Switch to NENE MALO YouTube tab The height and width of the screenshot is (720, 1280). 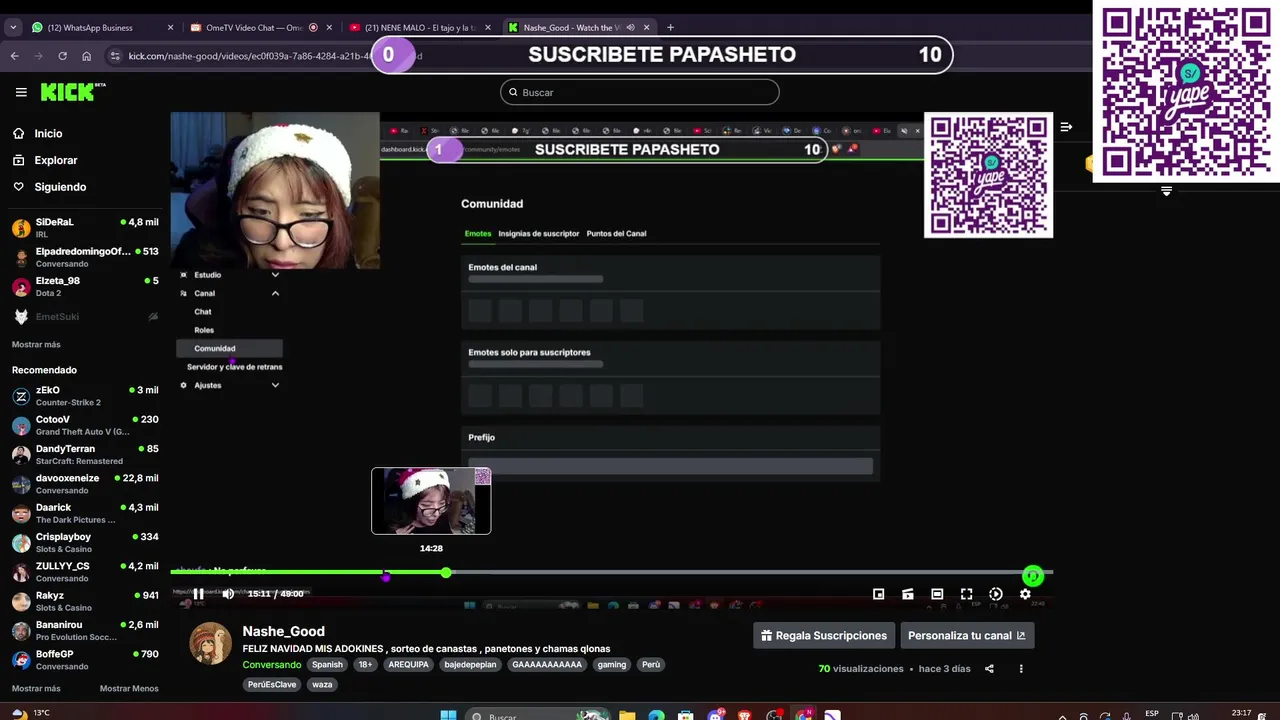coord(420,27)
